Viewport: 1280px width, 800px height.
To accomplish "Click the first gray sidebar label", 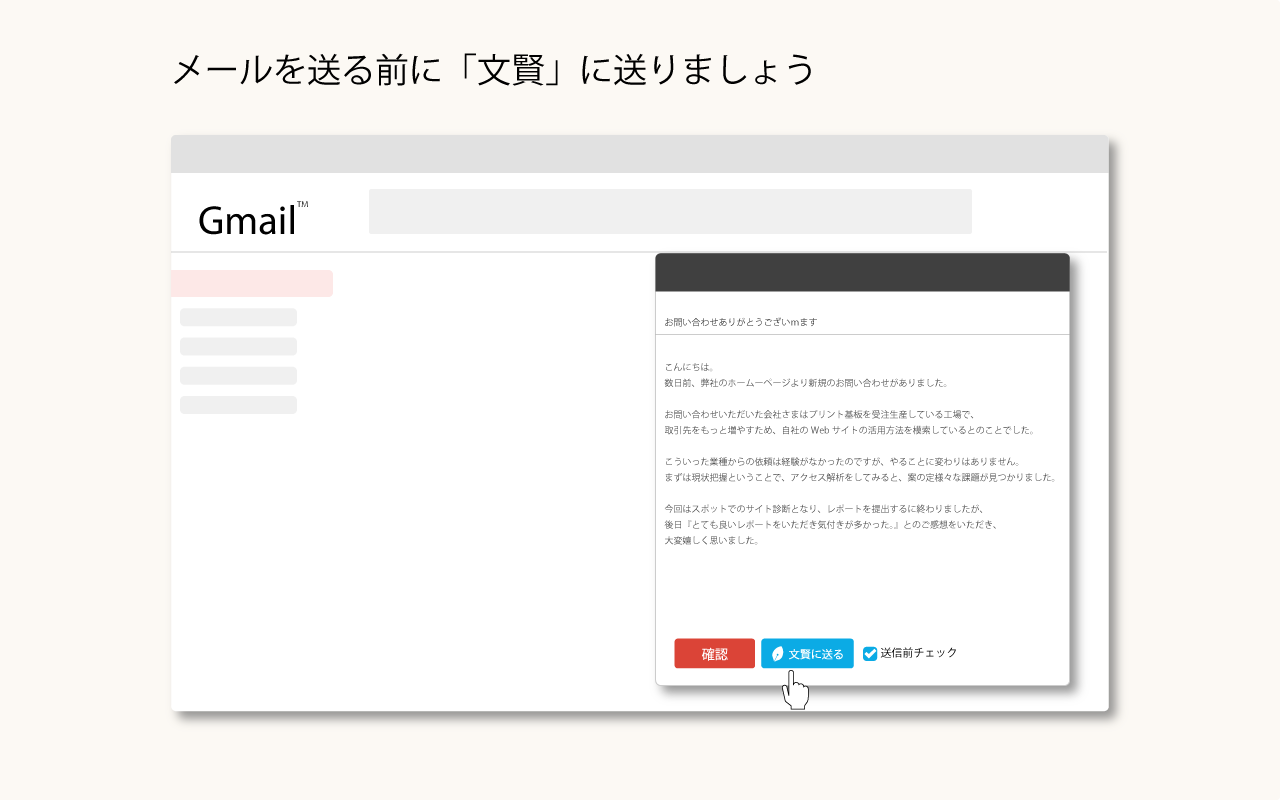I will point(238,316).
